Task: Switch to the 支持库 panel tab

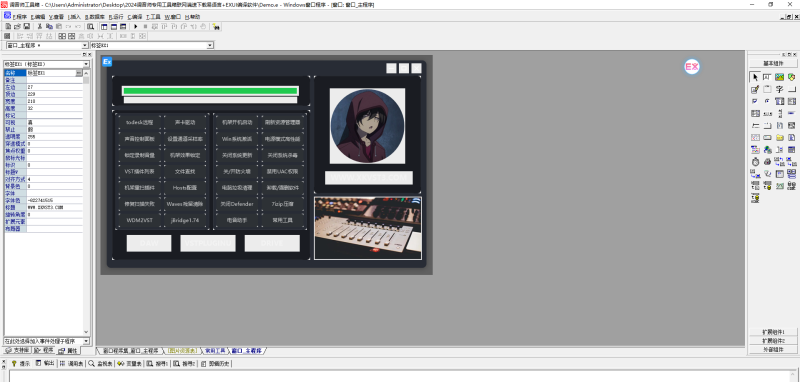Action: [18, 350]
